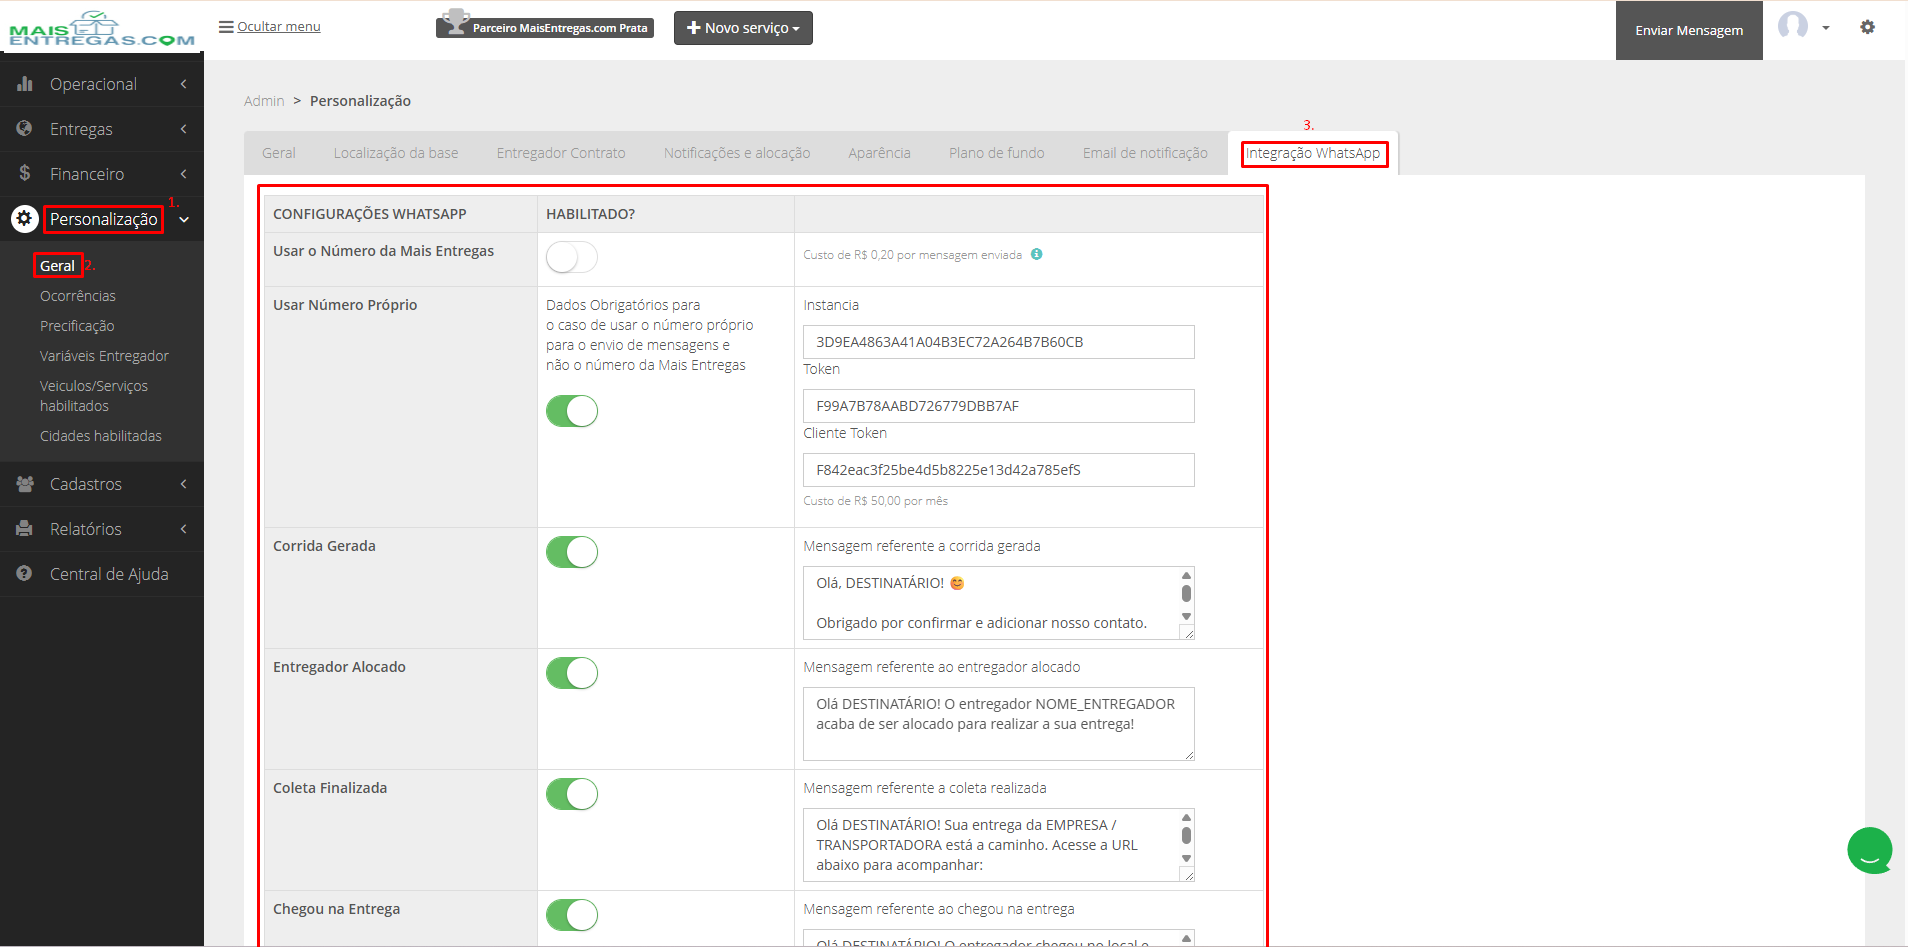Viewport: 1908px width, 947px height.
Task: Open the green chat support bubble
Action: tap(1870, 851)
